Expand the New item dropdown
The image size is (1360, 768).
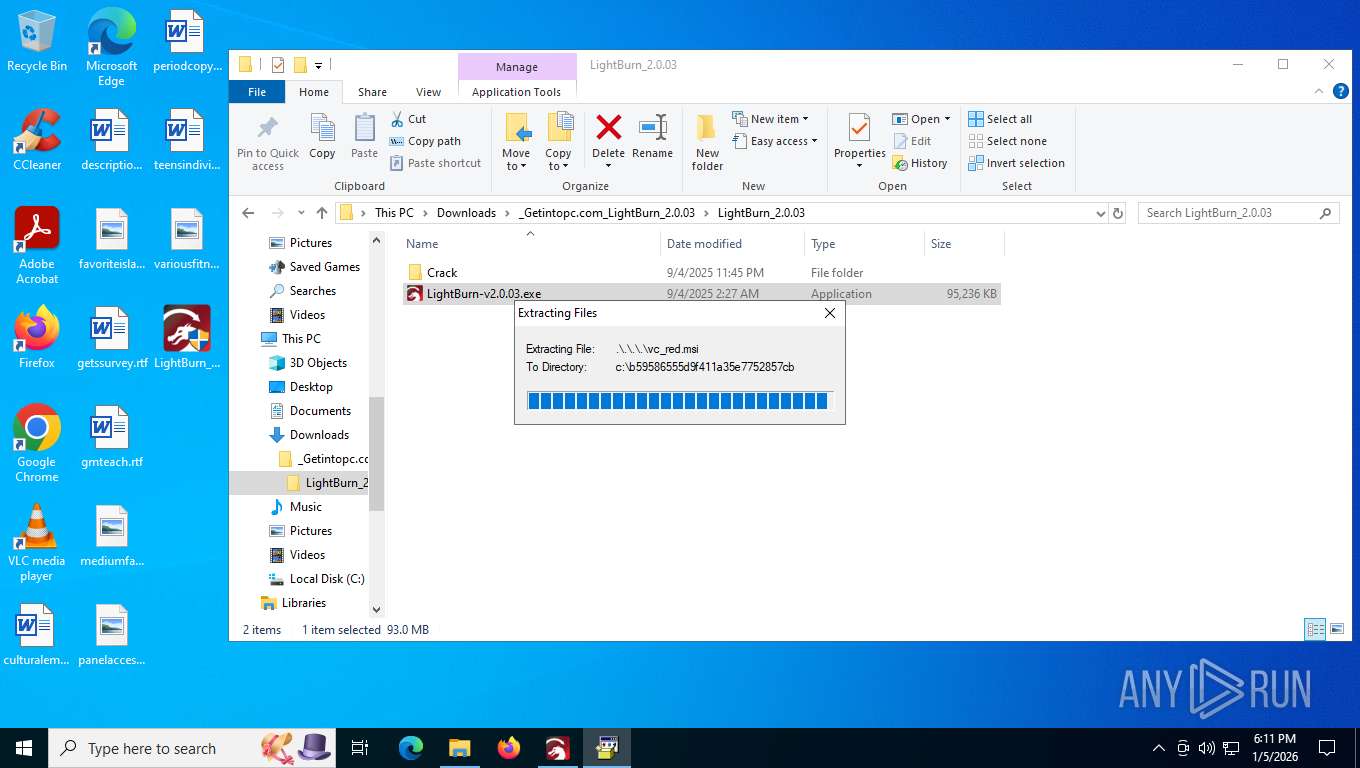pos(770,119)
